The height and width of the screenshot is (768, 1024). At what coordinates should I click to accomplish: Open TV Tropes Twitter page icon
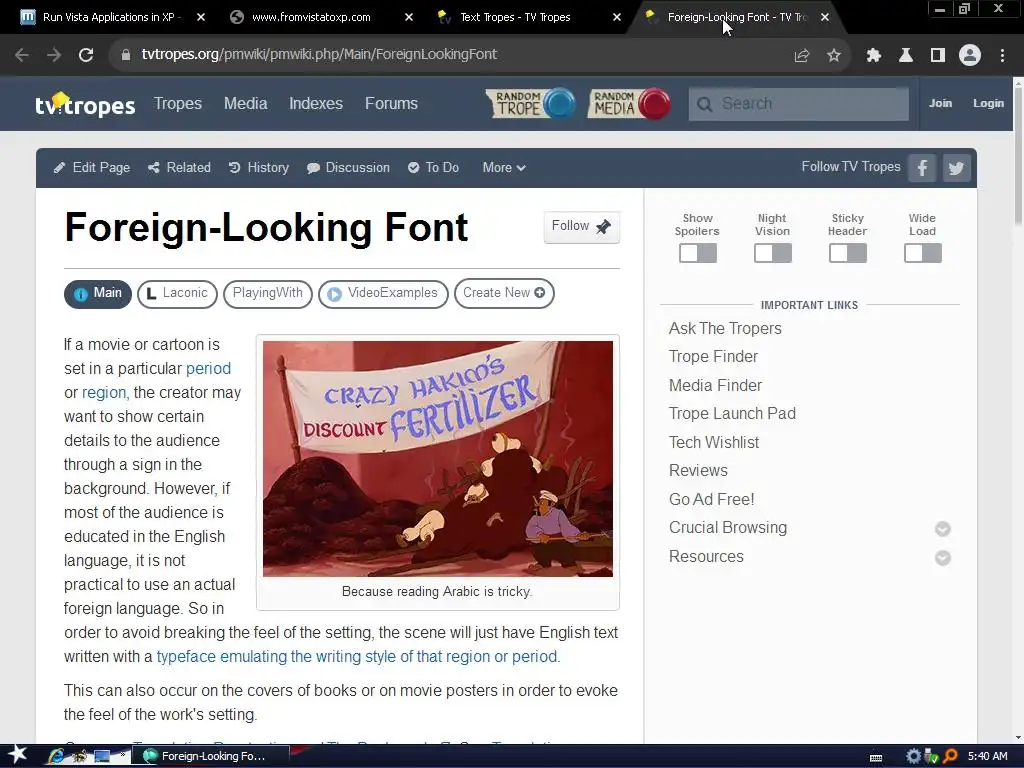[x=956, y=168]
